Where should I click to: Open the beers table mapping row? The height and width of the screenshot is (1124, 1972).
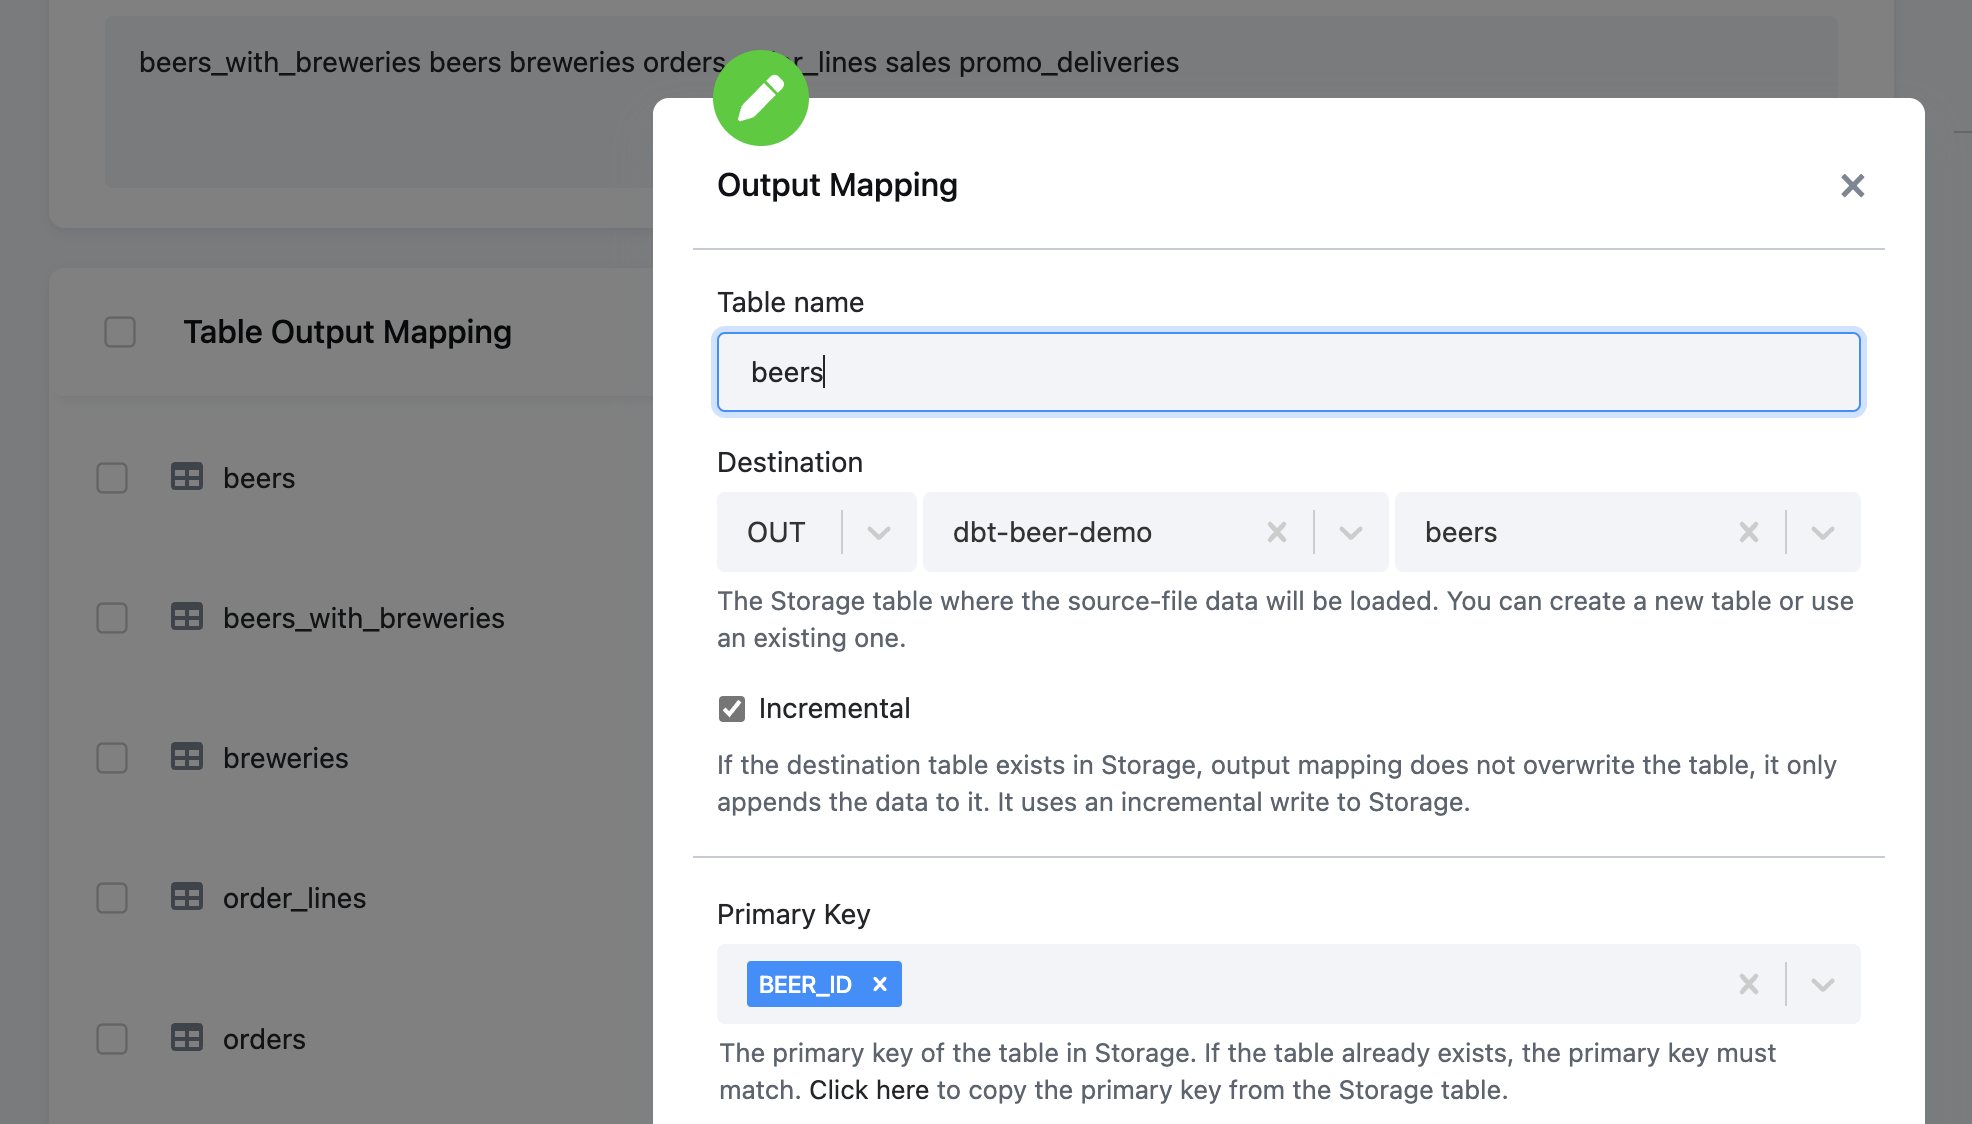(259, 478)
